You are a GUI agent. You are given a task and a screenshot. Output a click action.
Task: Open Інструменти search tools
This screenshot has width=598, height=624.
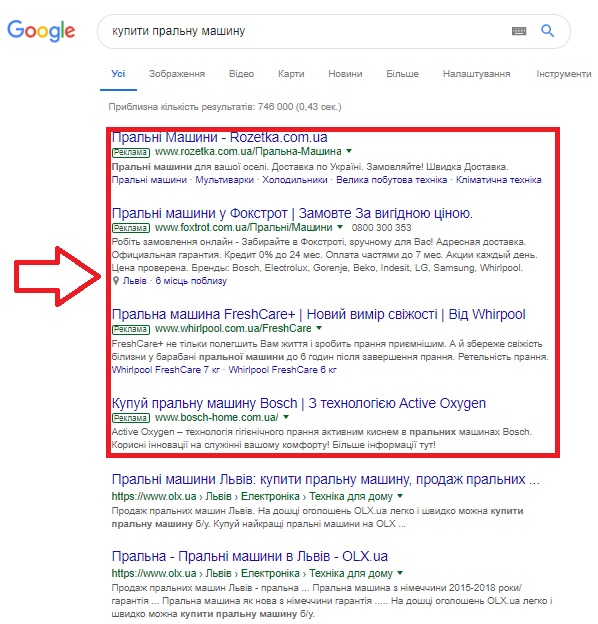[x=563, y=74]
